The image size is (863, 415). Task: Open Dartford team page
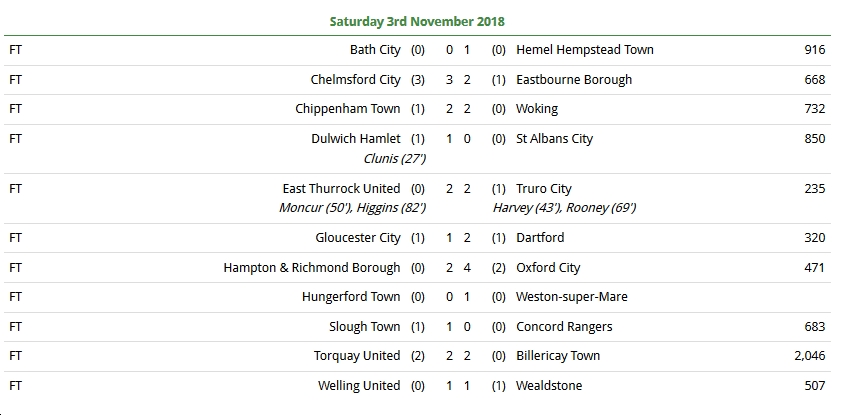click(x=540, y=238)
